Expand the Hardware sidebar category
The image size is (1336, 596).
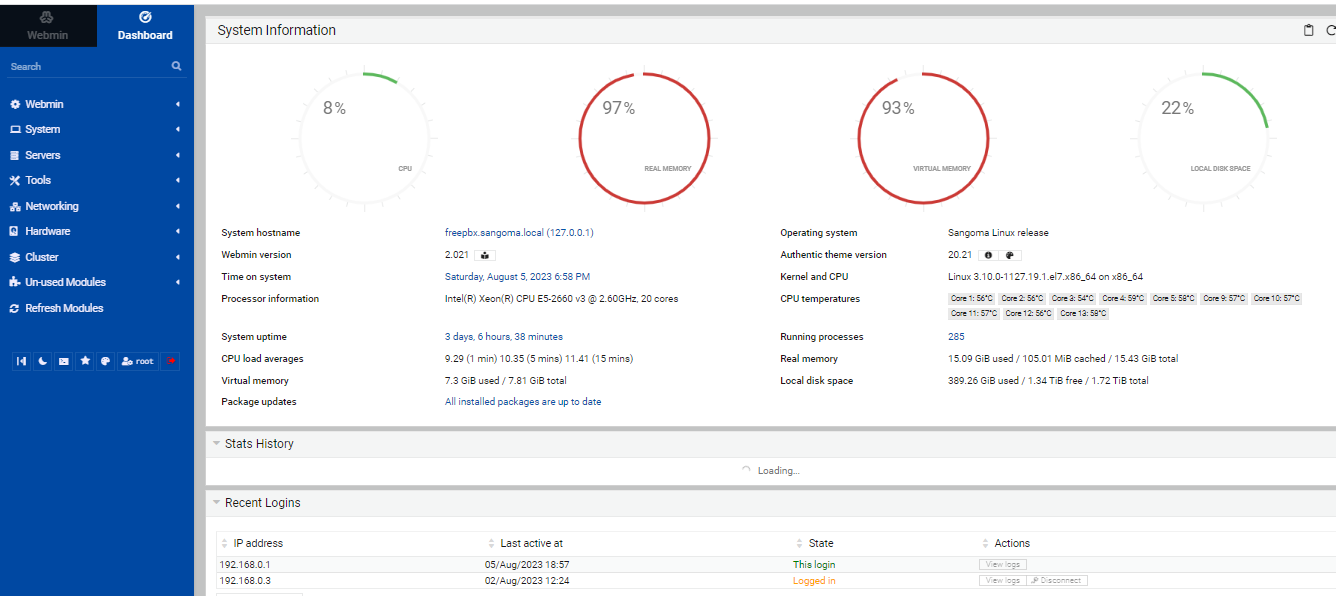[48, 231]
